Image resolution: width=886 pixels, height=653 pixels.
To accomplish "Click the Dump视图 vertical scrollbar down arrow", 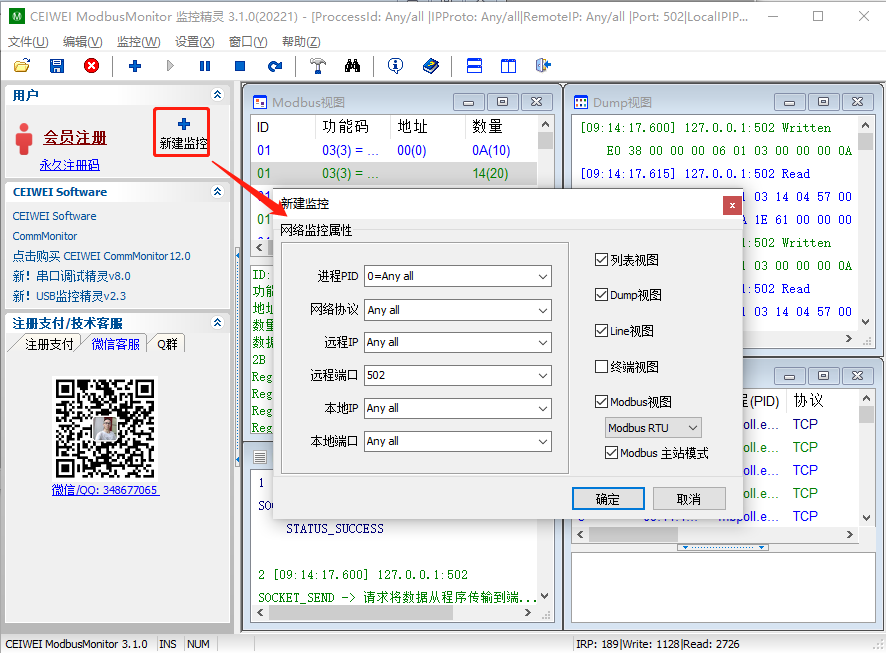I will click(865, 322).
